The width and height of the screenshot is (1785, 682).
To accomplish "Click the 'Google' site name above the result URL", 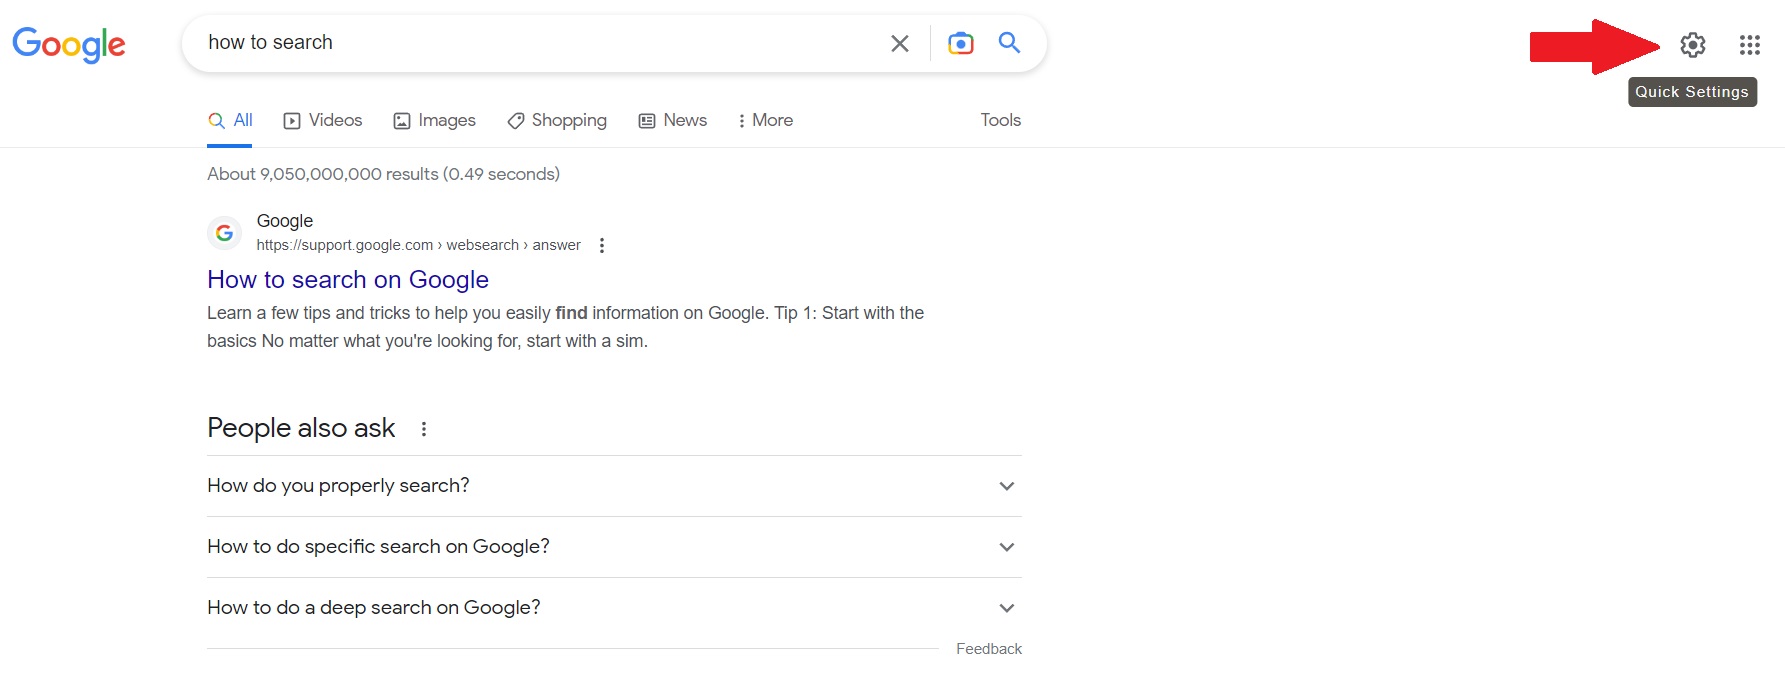I will 285,221.
